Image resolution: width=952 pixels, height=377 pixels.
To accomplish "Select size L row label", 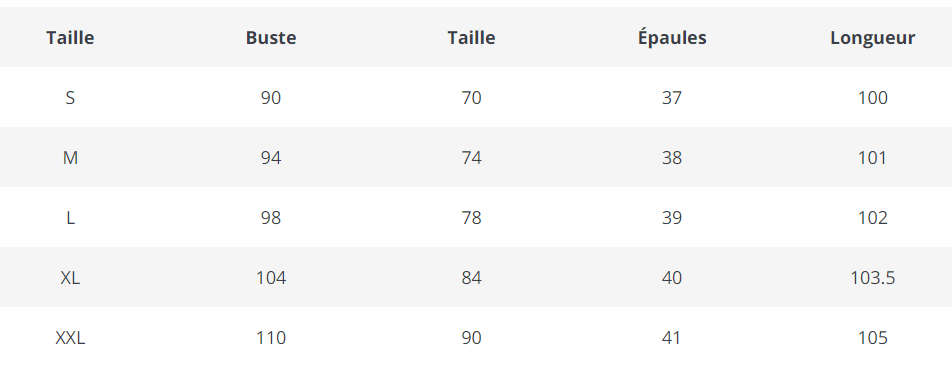I will pos(70,218).
